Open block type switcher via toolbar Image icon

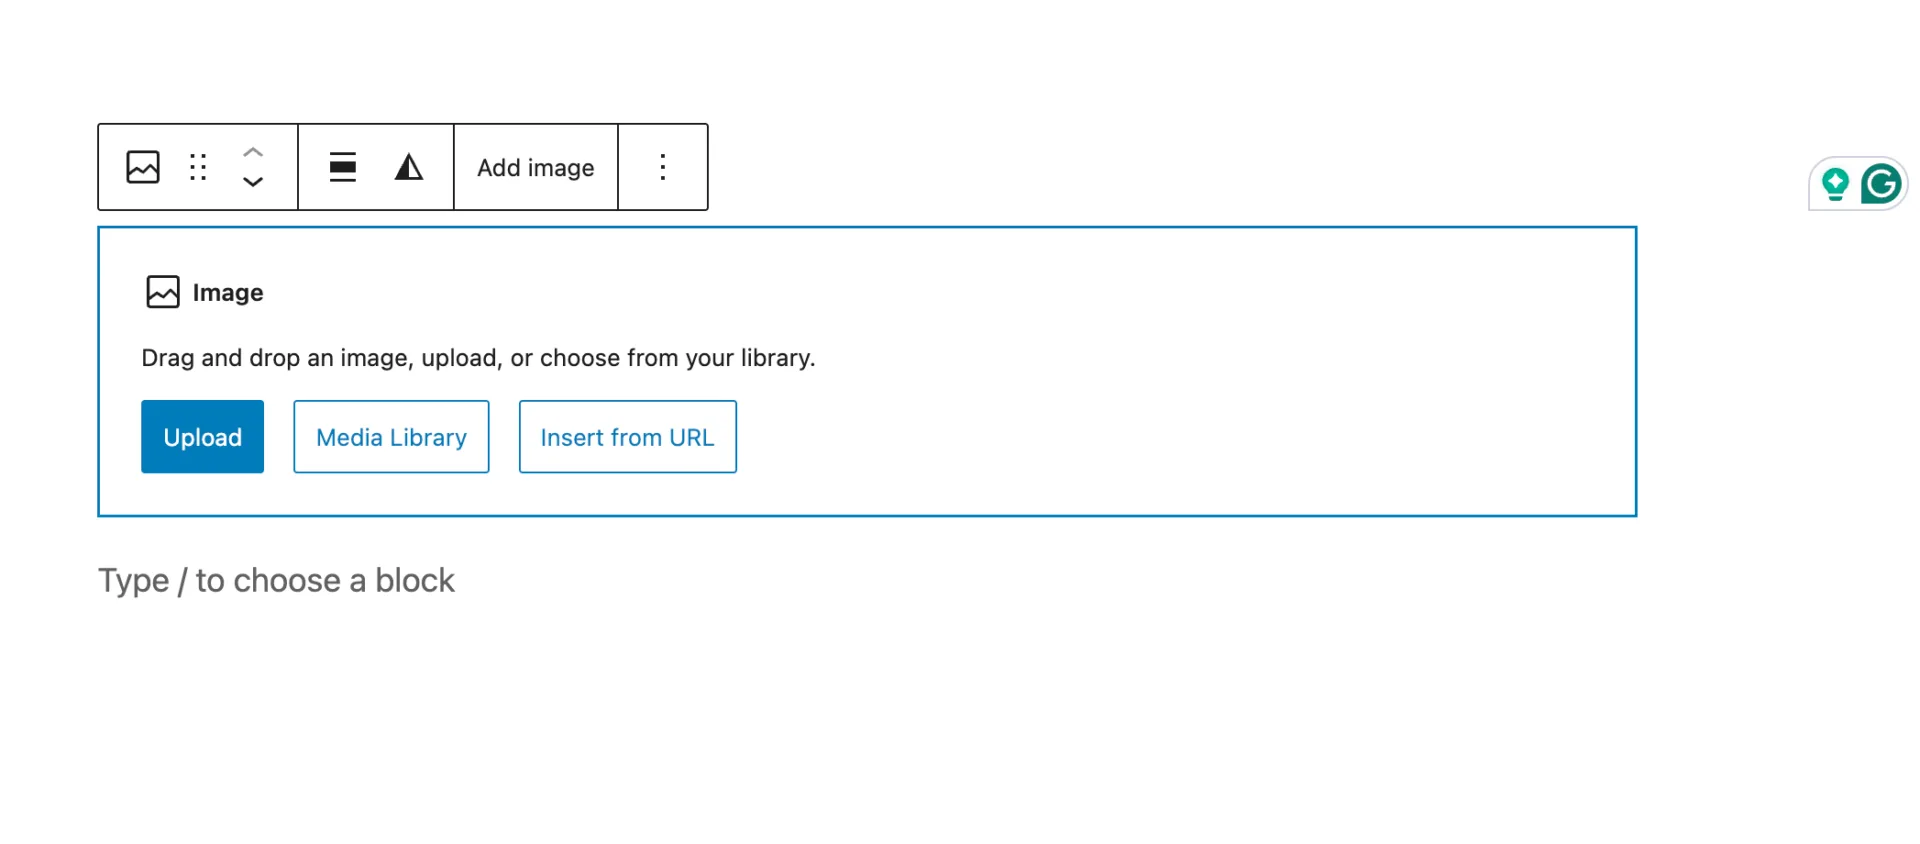click(143, 167)
